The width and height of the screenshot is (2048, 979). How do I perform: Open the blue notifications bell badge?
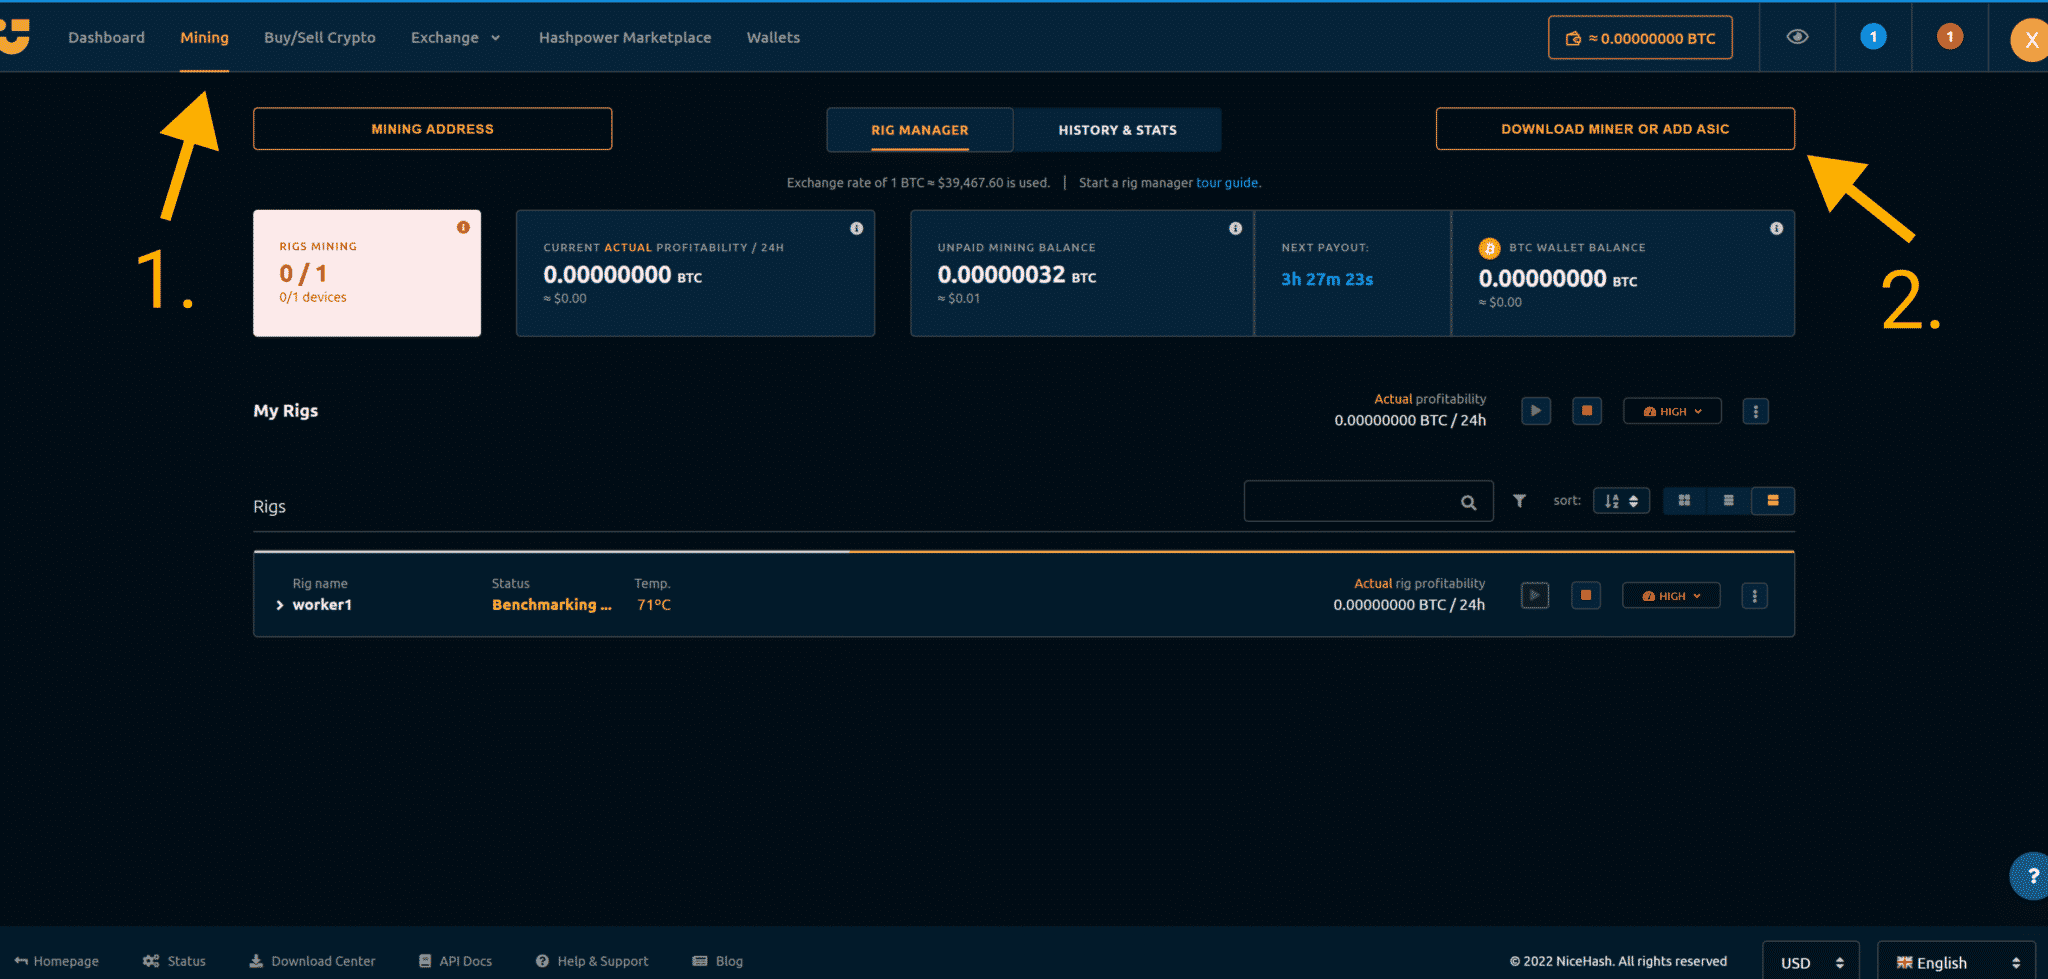coord(1873,37)
